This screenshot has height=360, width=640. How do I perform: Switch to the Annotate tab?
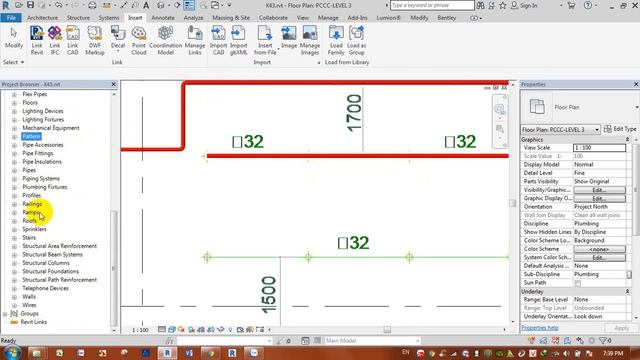pos(163,18)
